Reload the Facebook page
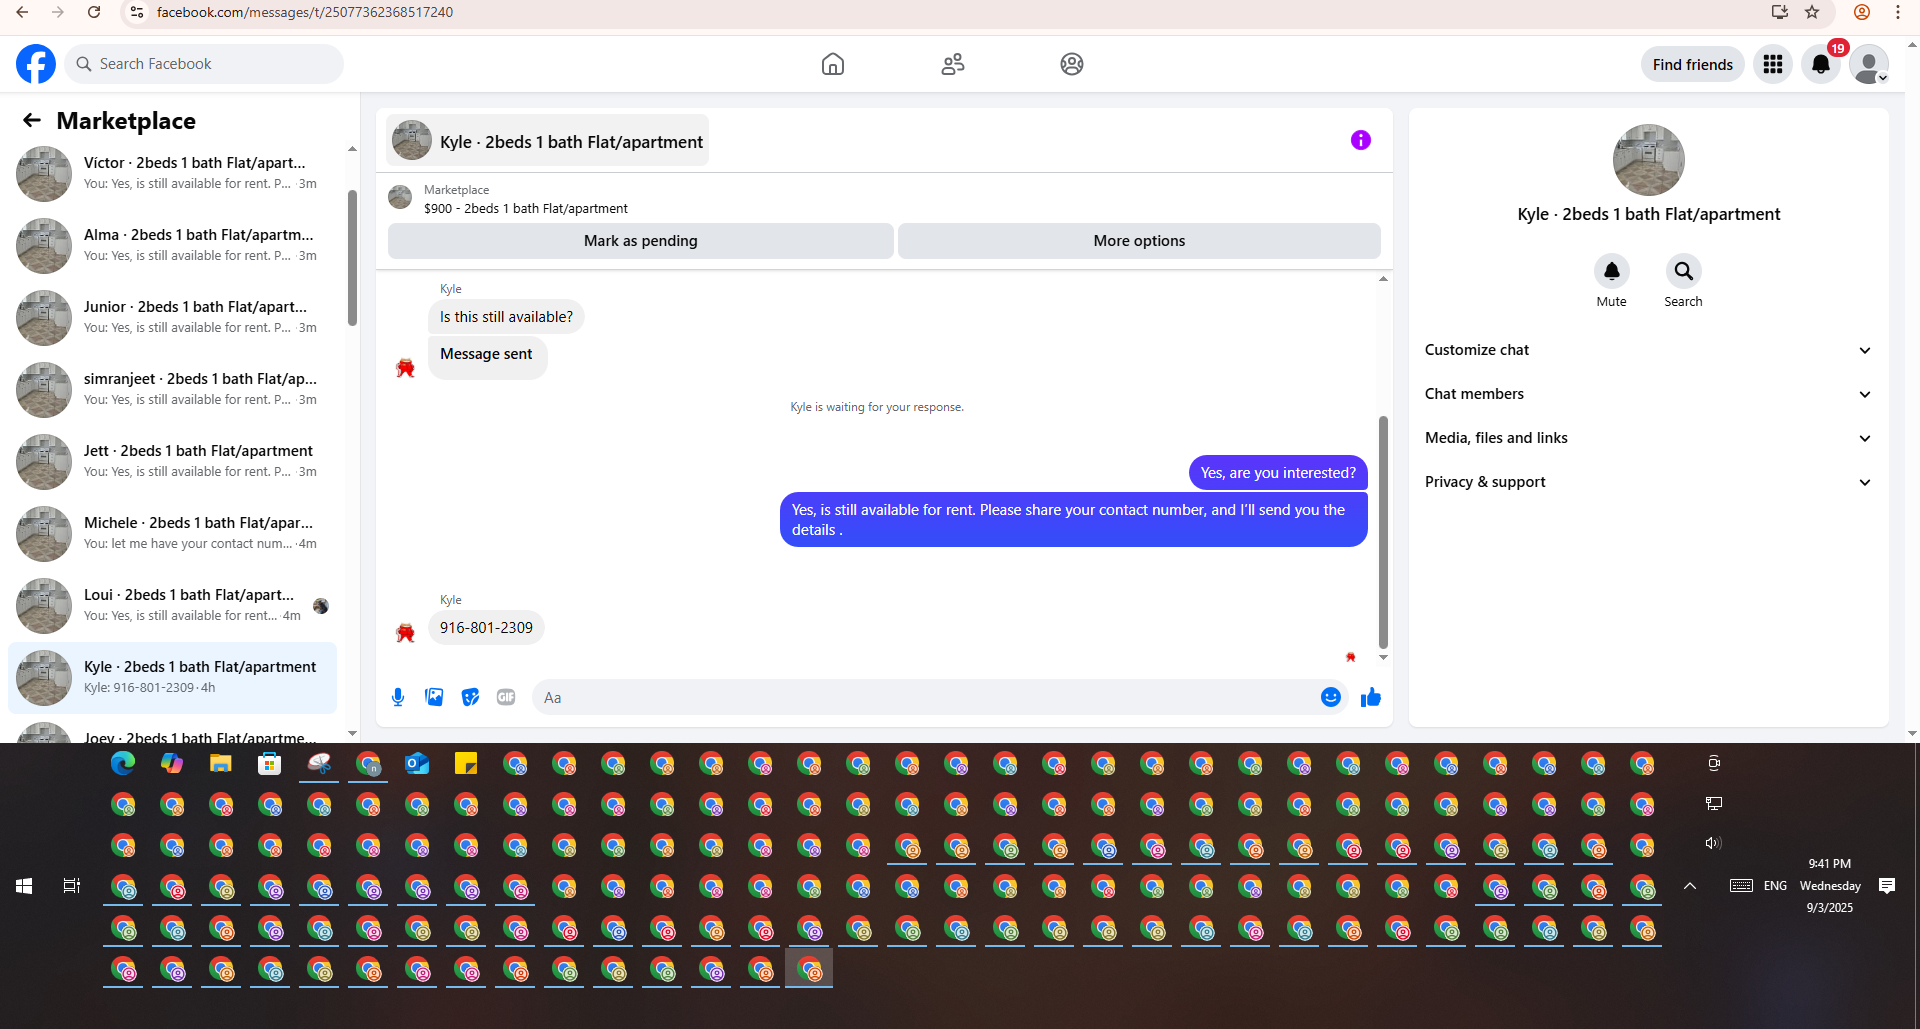 click(x=94, y=12)
